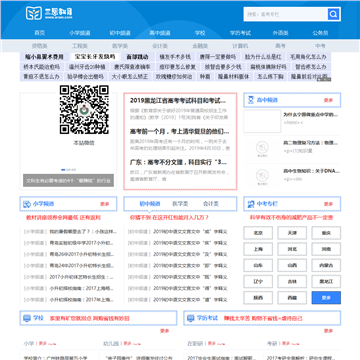The image size is (360, 360).
Task: Select 资格类 in the gray sub-navigation
Action: coord(40,46)
